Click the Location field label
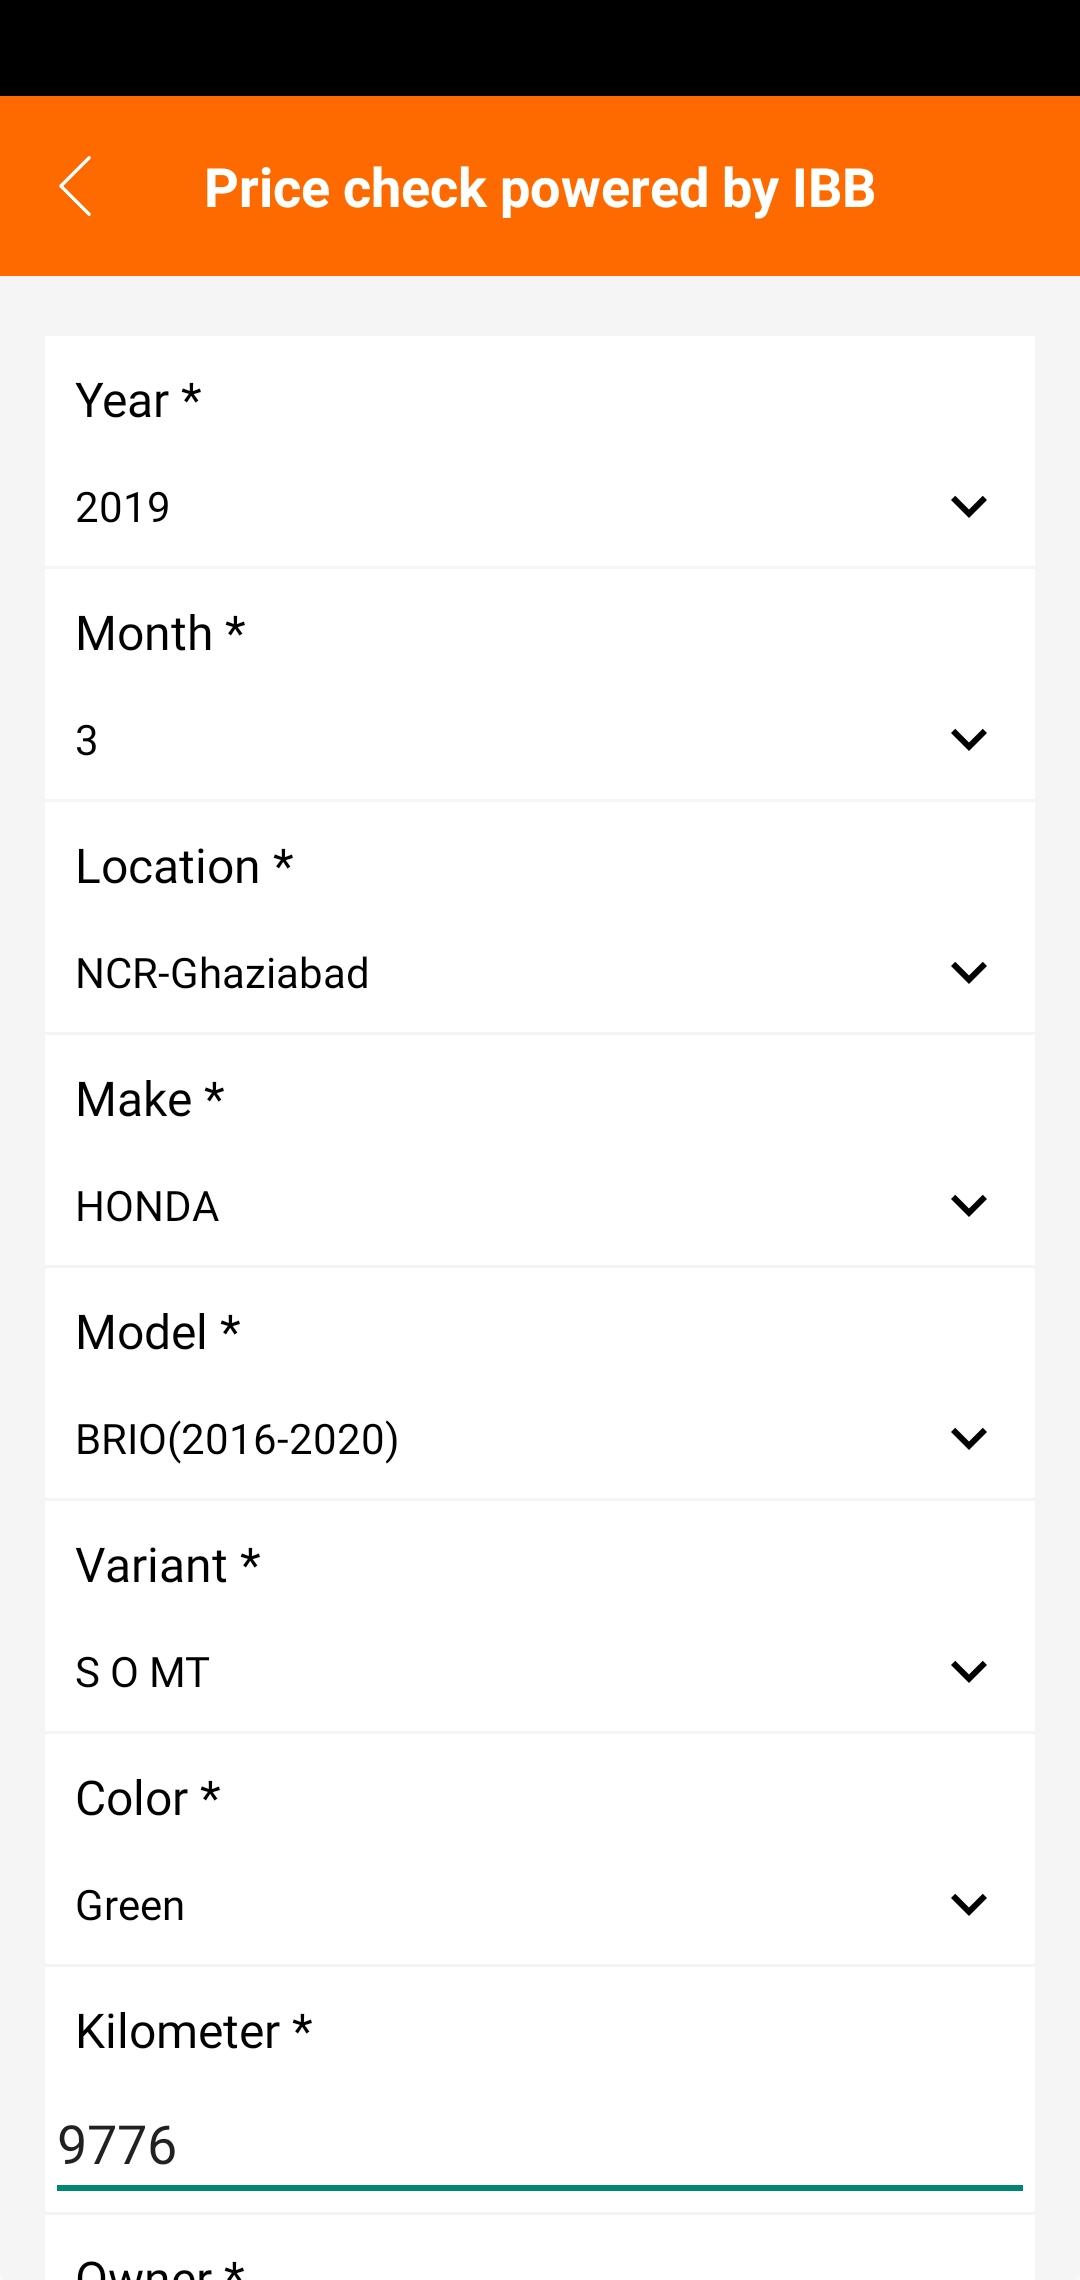The height and width of the screenshot is (2280, 1080). (x=184, y=867)
